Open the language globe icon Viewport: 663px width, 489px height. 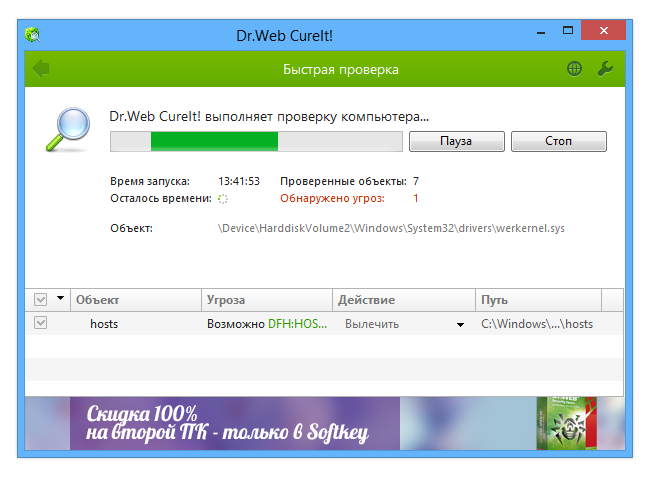click(x=574, y=69)
